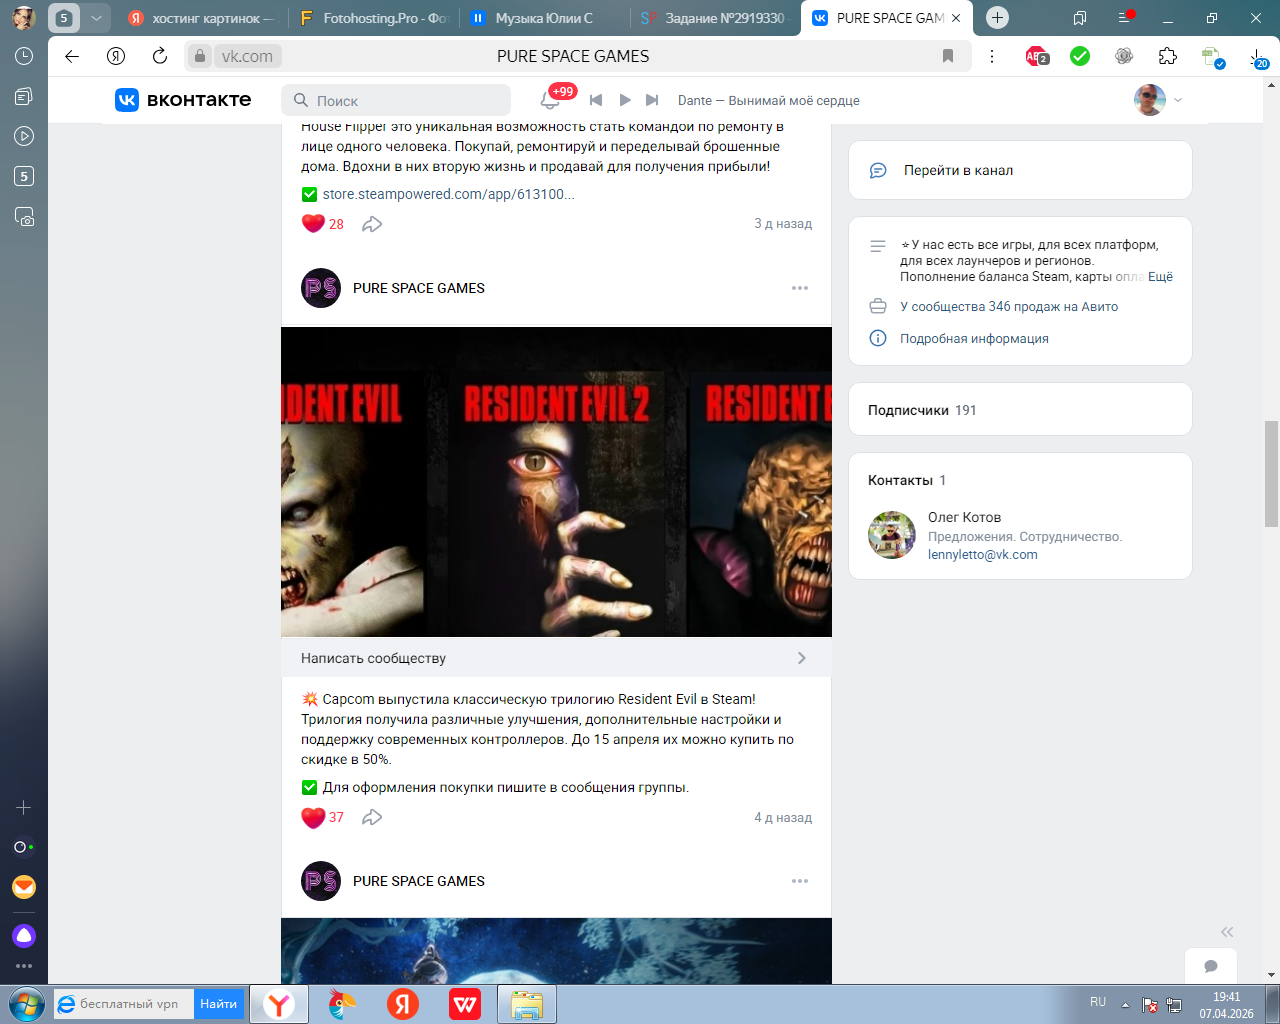Go to the ВКонтакте home logo
Image resolution: width=1280 pixels, height=1024 pixels.
pyautogui.click(x=183, y=100)
